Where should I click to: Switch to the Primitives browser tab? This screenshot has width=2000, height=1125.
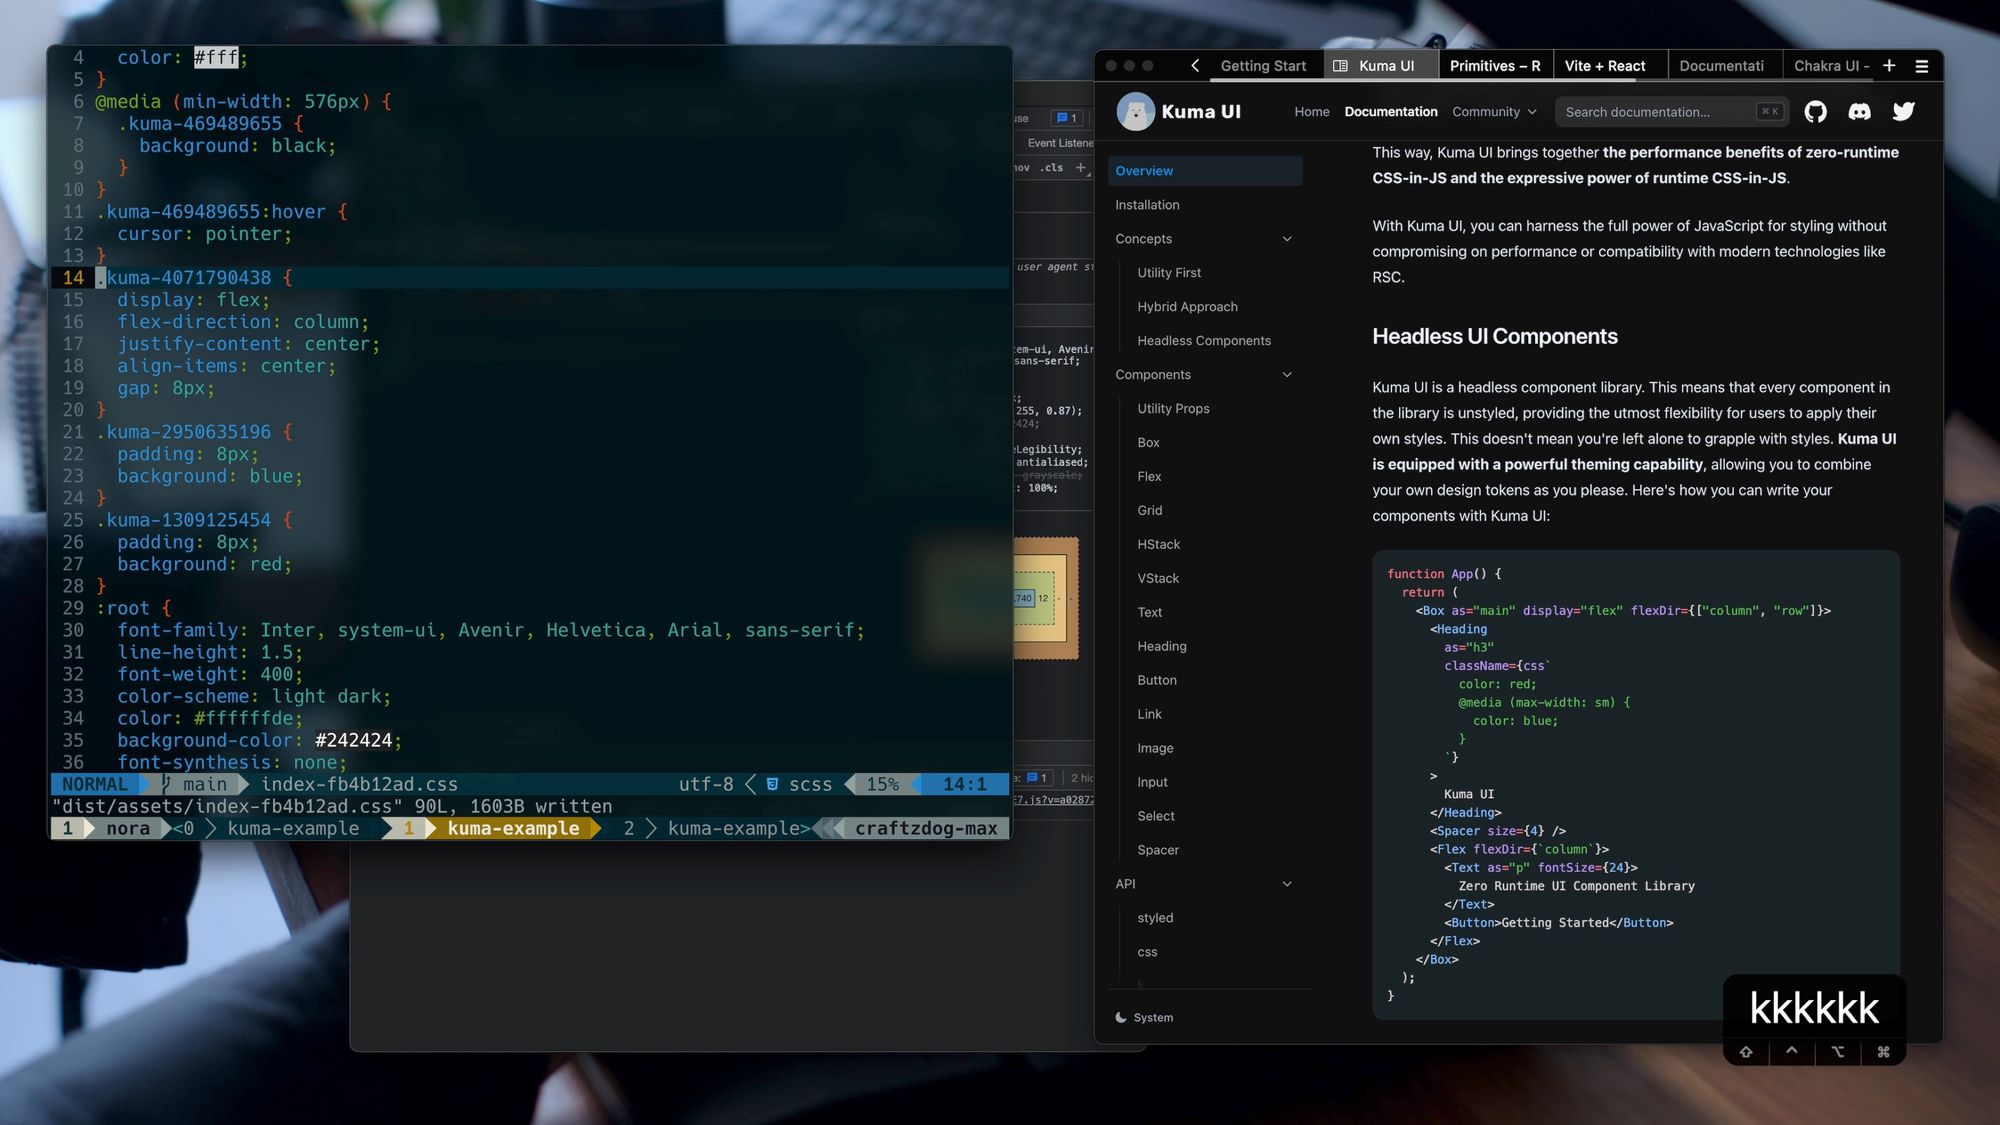[1494, 66]
